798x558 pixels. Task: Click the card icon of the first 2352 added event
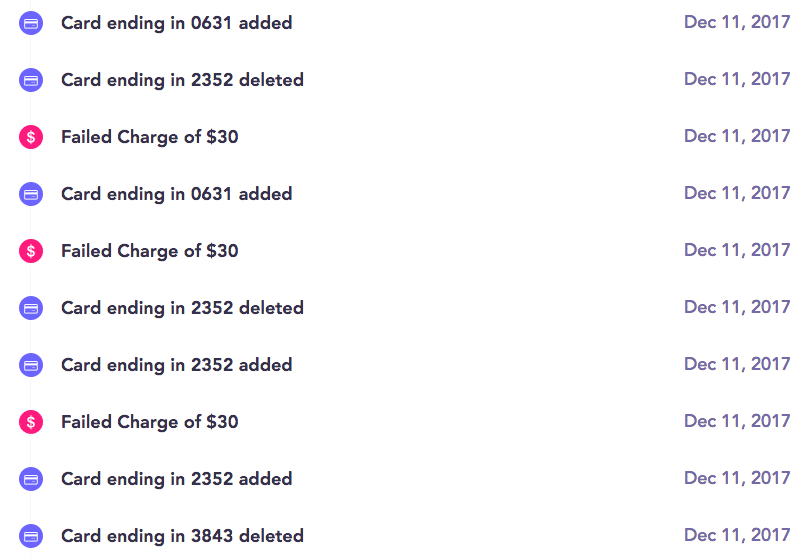click(x=31, y=365)
